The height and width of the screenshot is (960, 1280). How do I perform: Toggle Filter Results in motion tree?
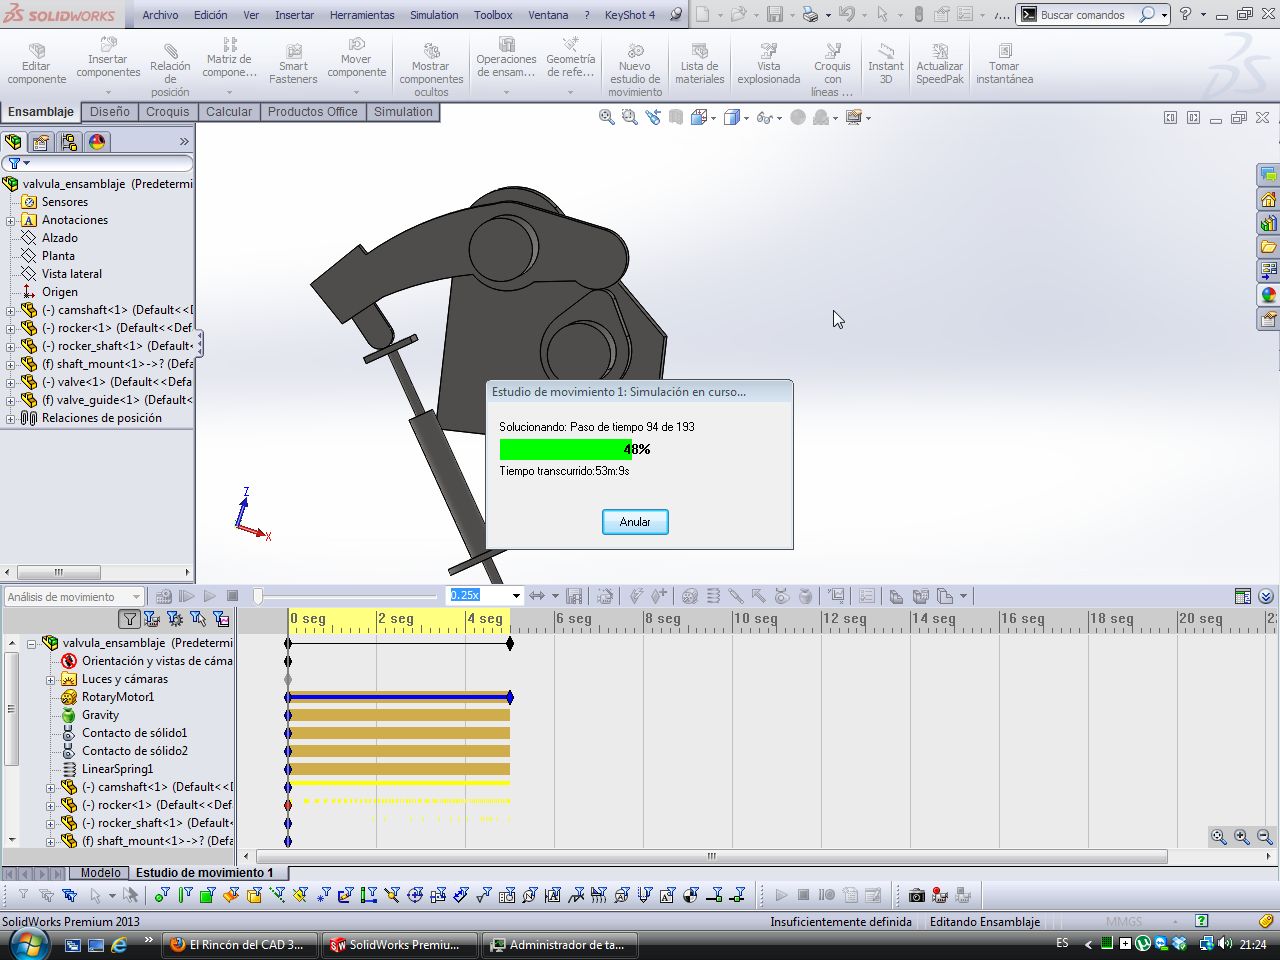tap(221, 619)
